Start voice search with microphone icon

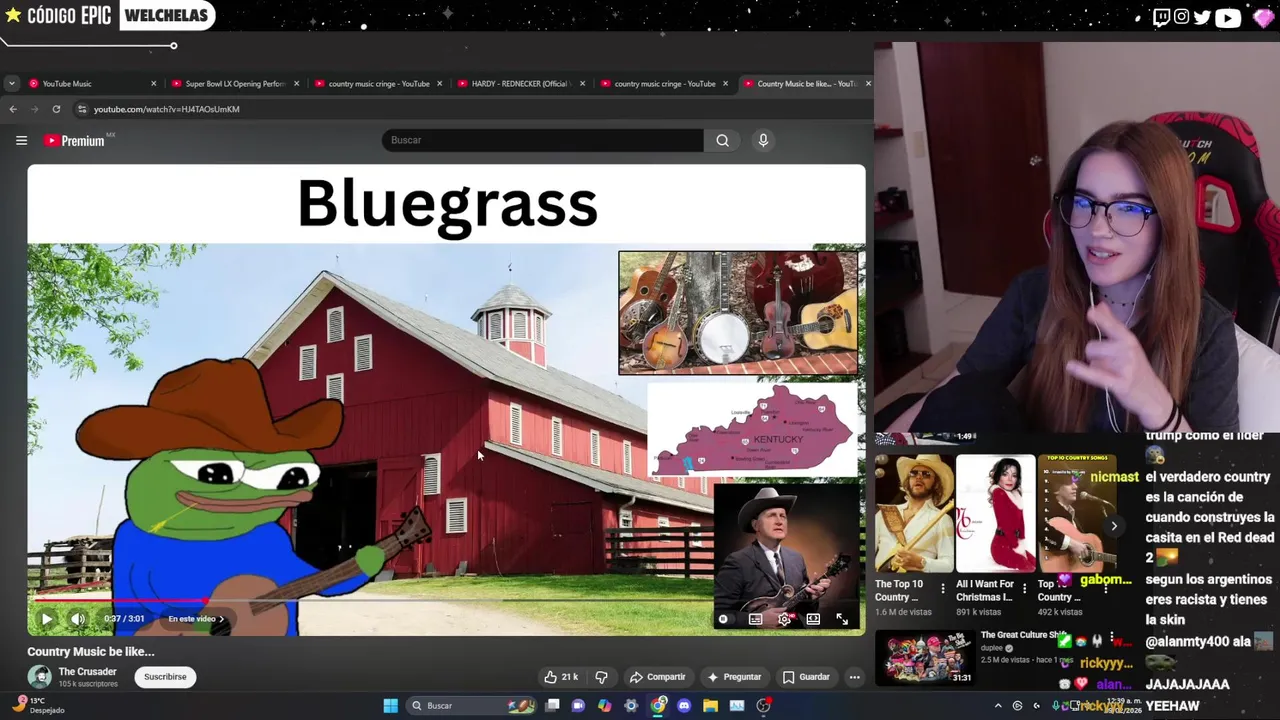coord(763,140)
